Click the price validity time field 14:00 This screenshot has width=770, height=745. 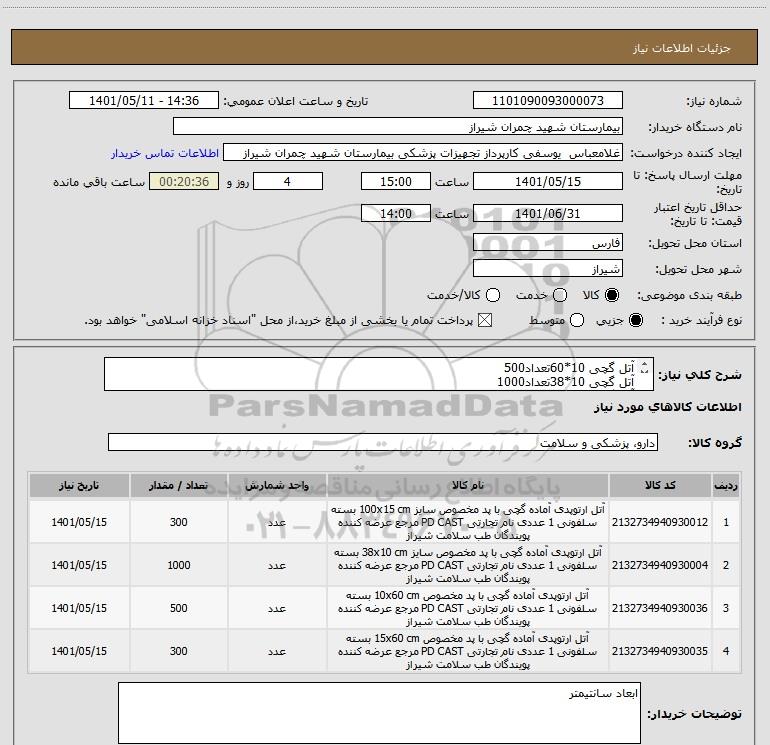(x=396, y=214)
